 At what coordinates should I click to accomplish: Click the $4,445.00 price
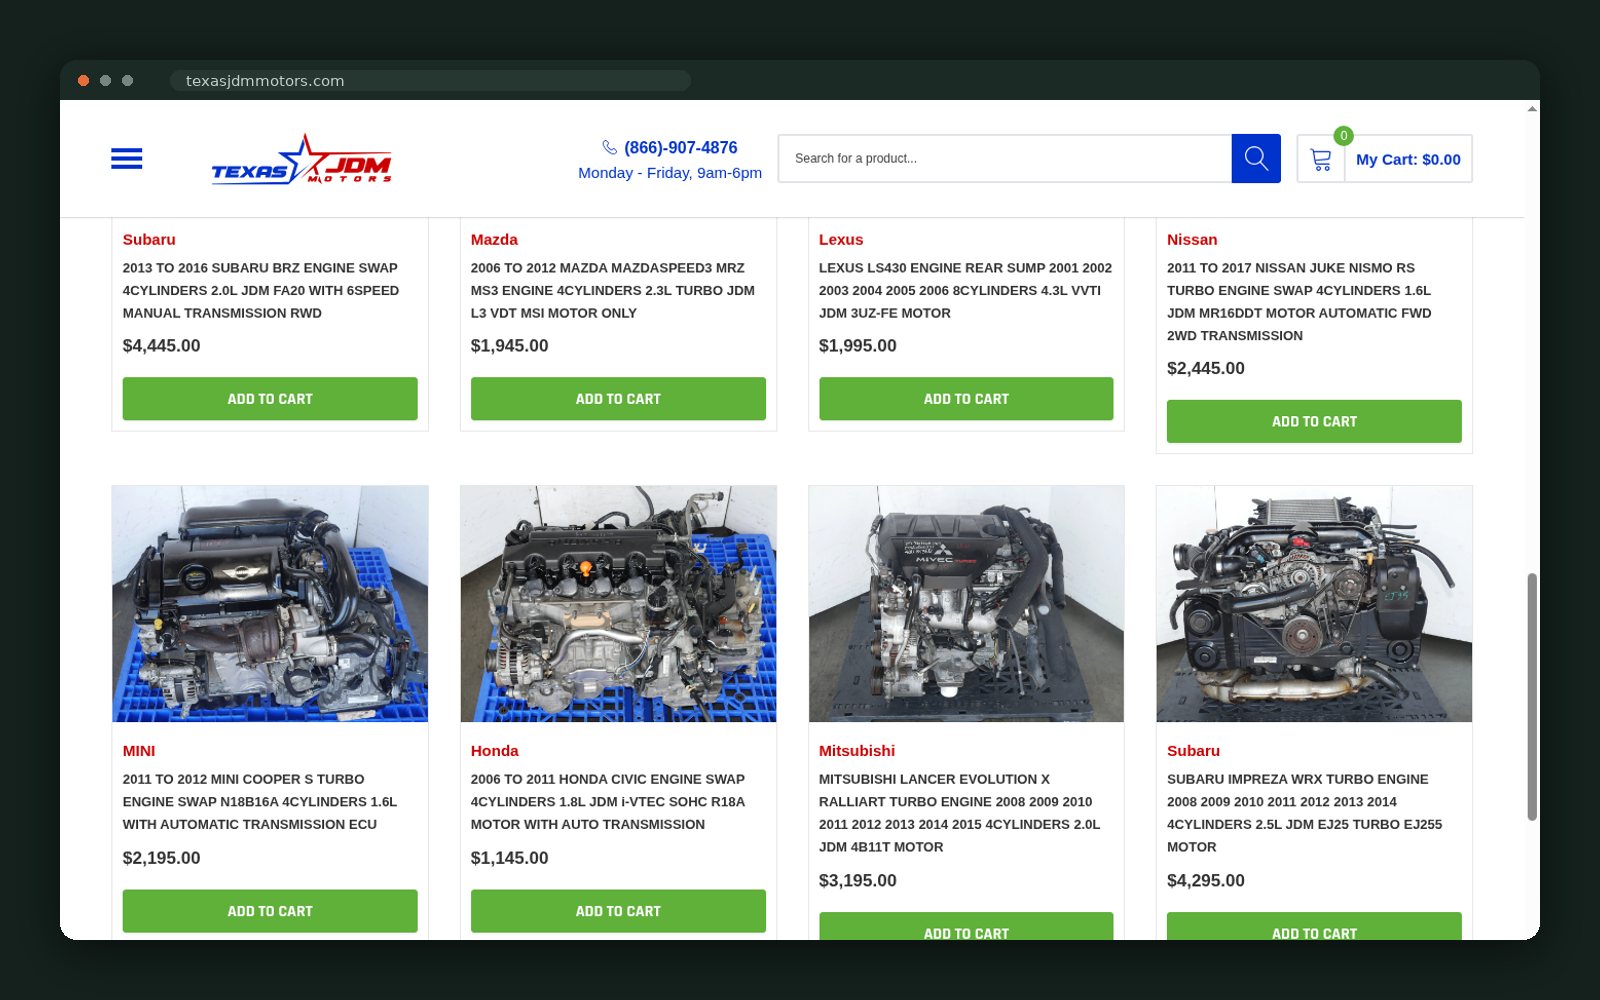(161, 346)
